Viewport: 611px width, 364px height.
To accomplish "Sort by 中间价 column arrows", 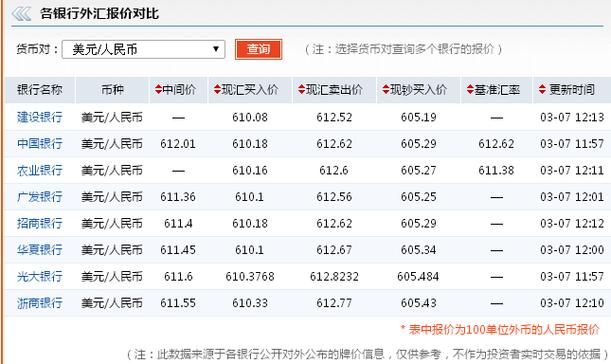I will [158, 90].
